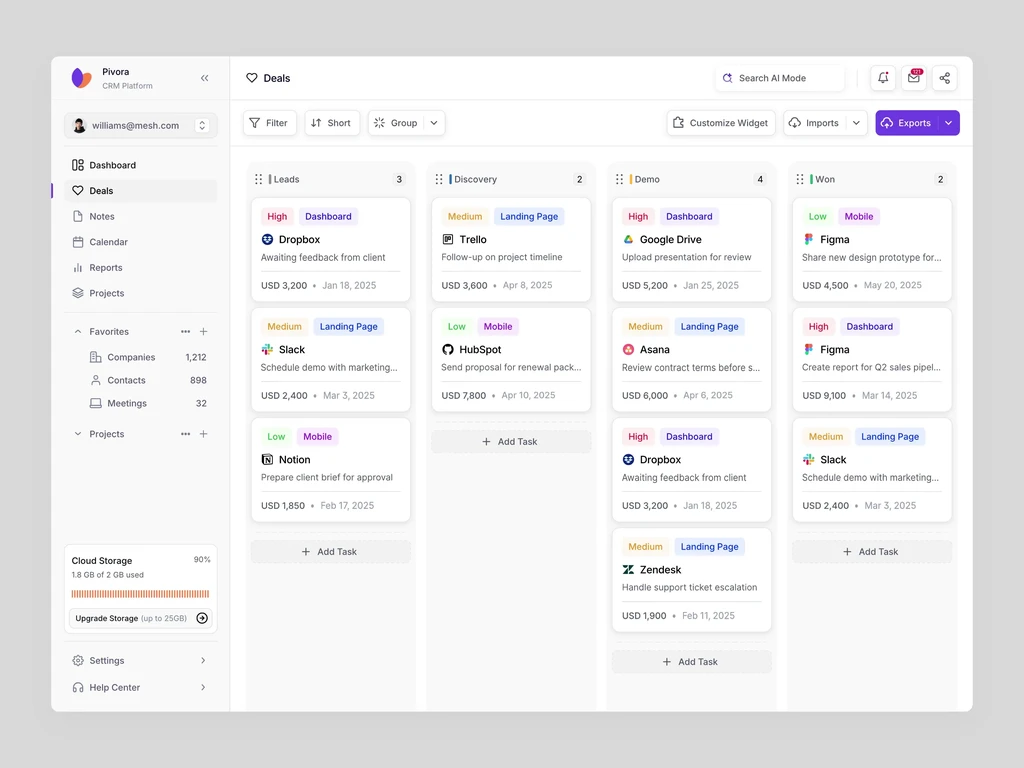Go to Dashboard in sidebar

pos(140,165)
